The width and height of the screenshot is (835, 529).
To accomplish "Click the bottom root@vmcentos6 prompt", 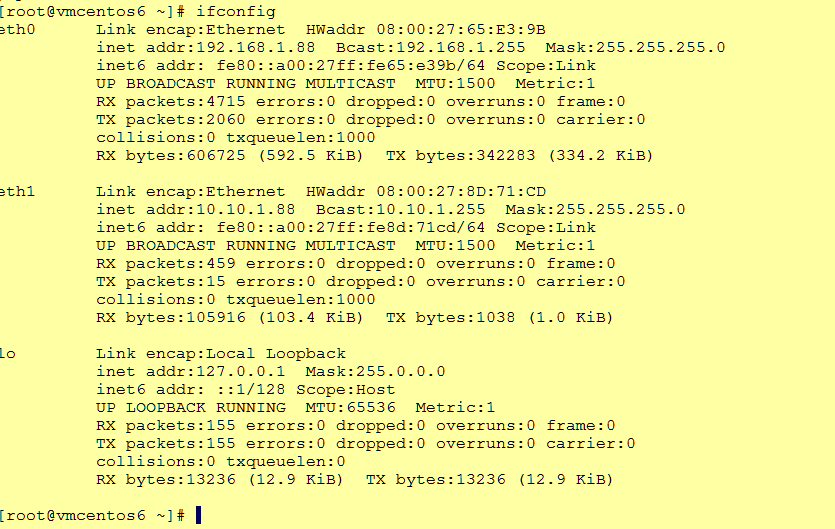I will coord(92,515).
